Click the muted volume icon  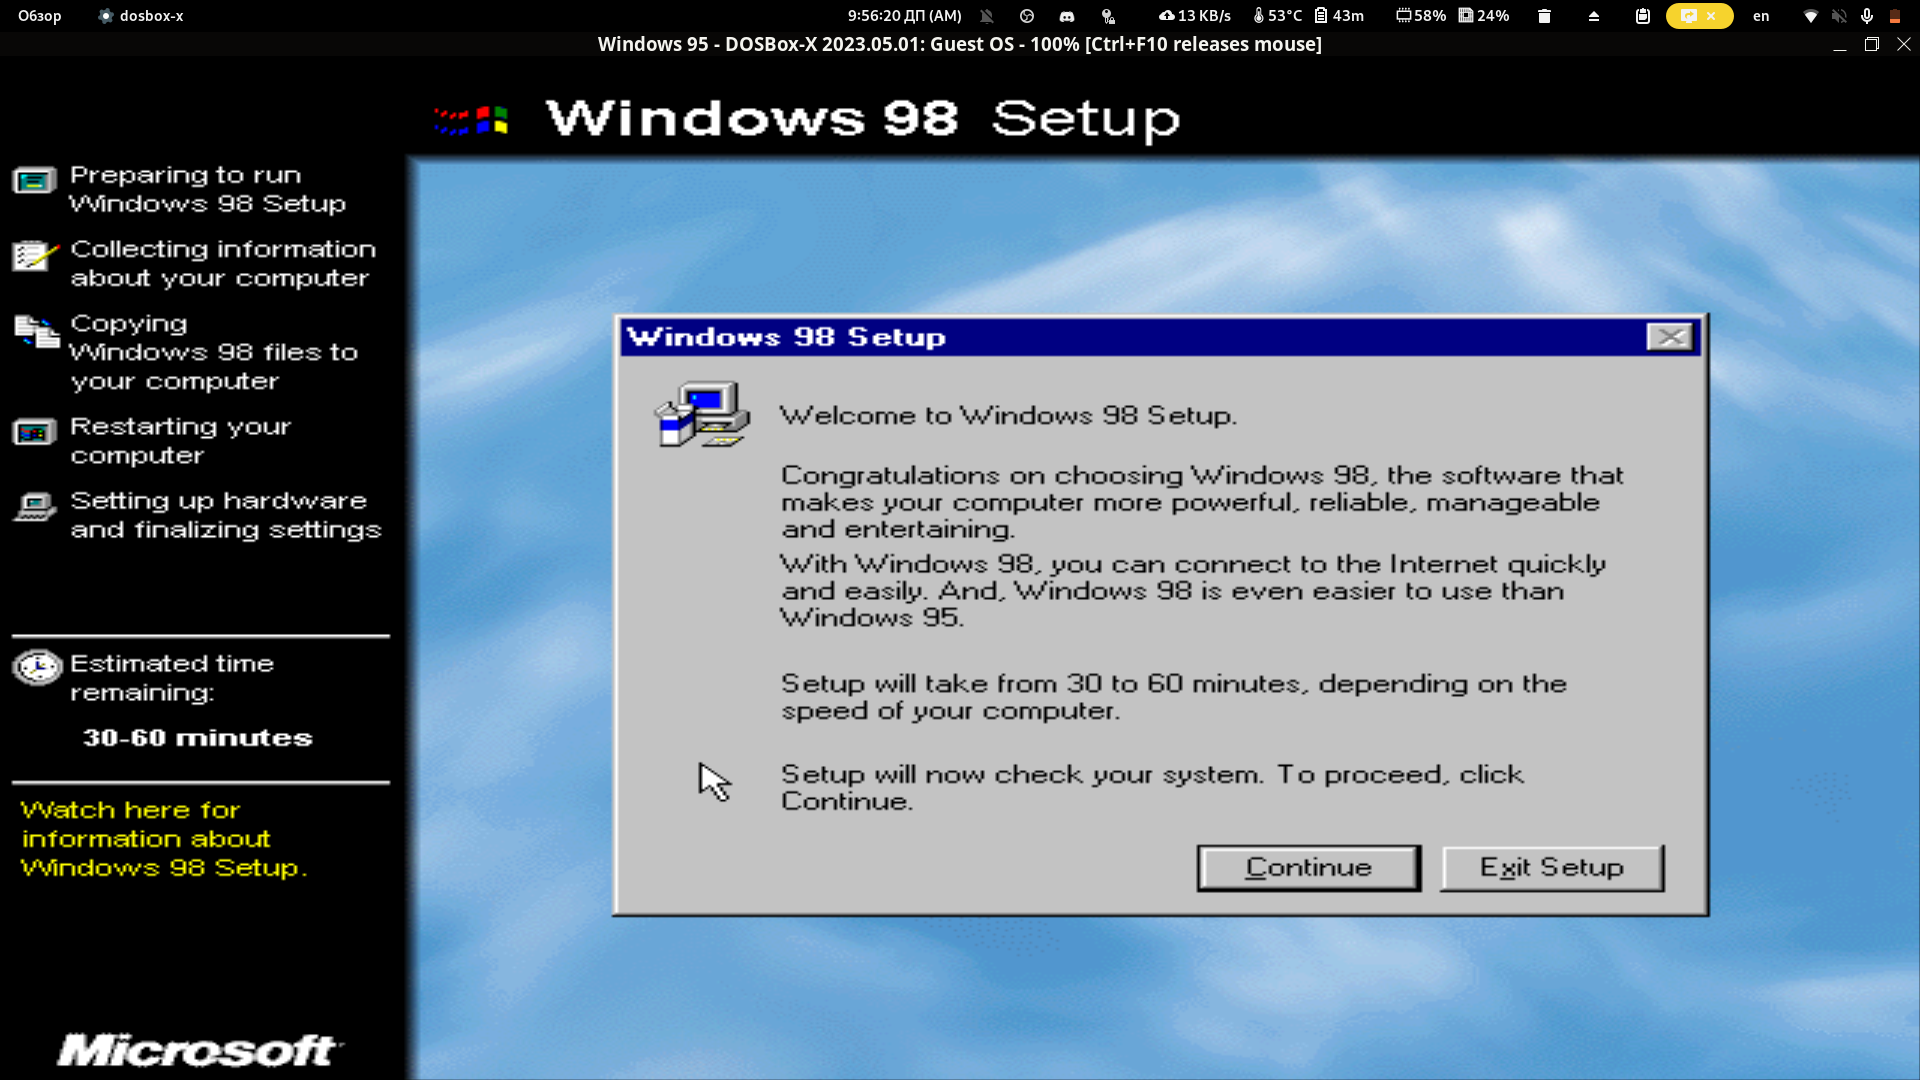coord(1839,16)
